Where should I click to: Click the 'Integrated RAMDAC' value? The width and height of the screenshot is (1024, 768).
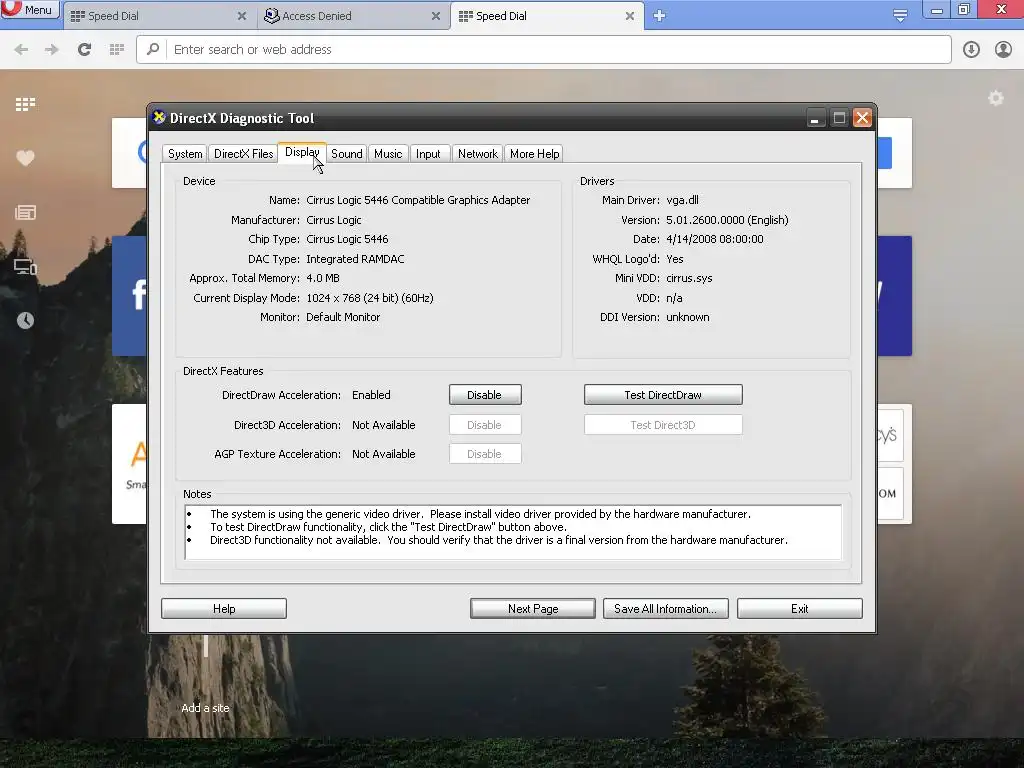click(x=355, y=259)
